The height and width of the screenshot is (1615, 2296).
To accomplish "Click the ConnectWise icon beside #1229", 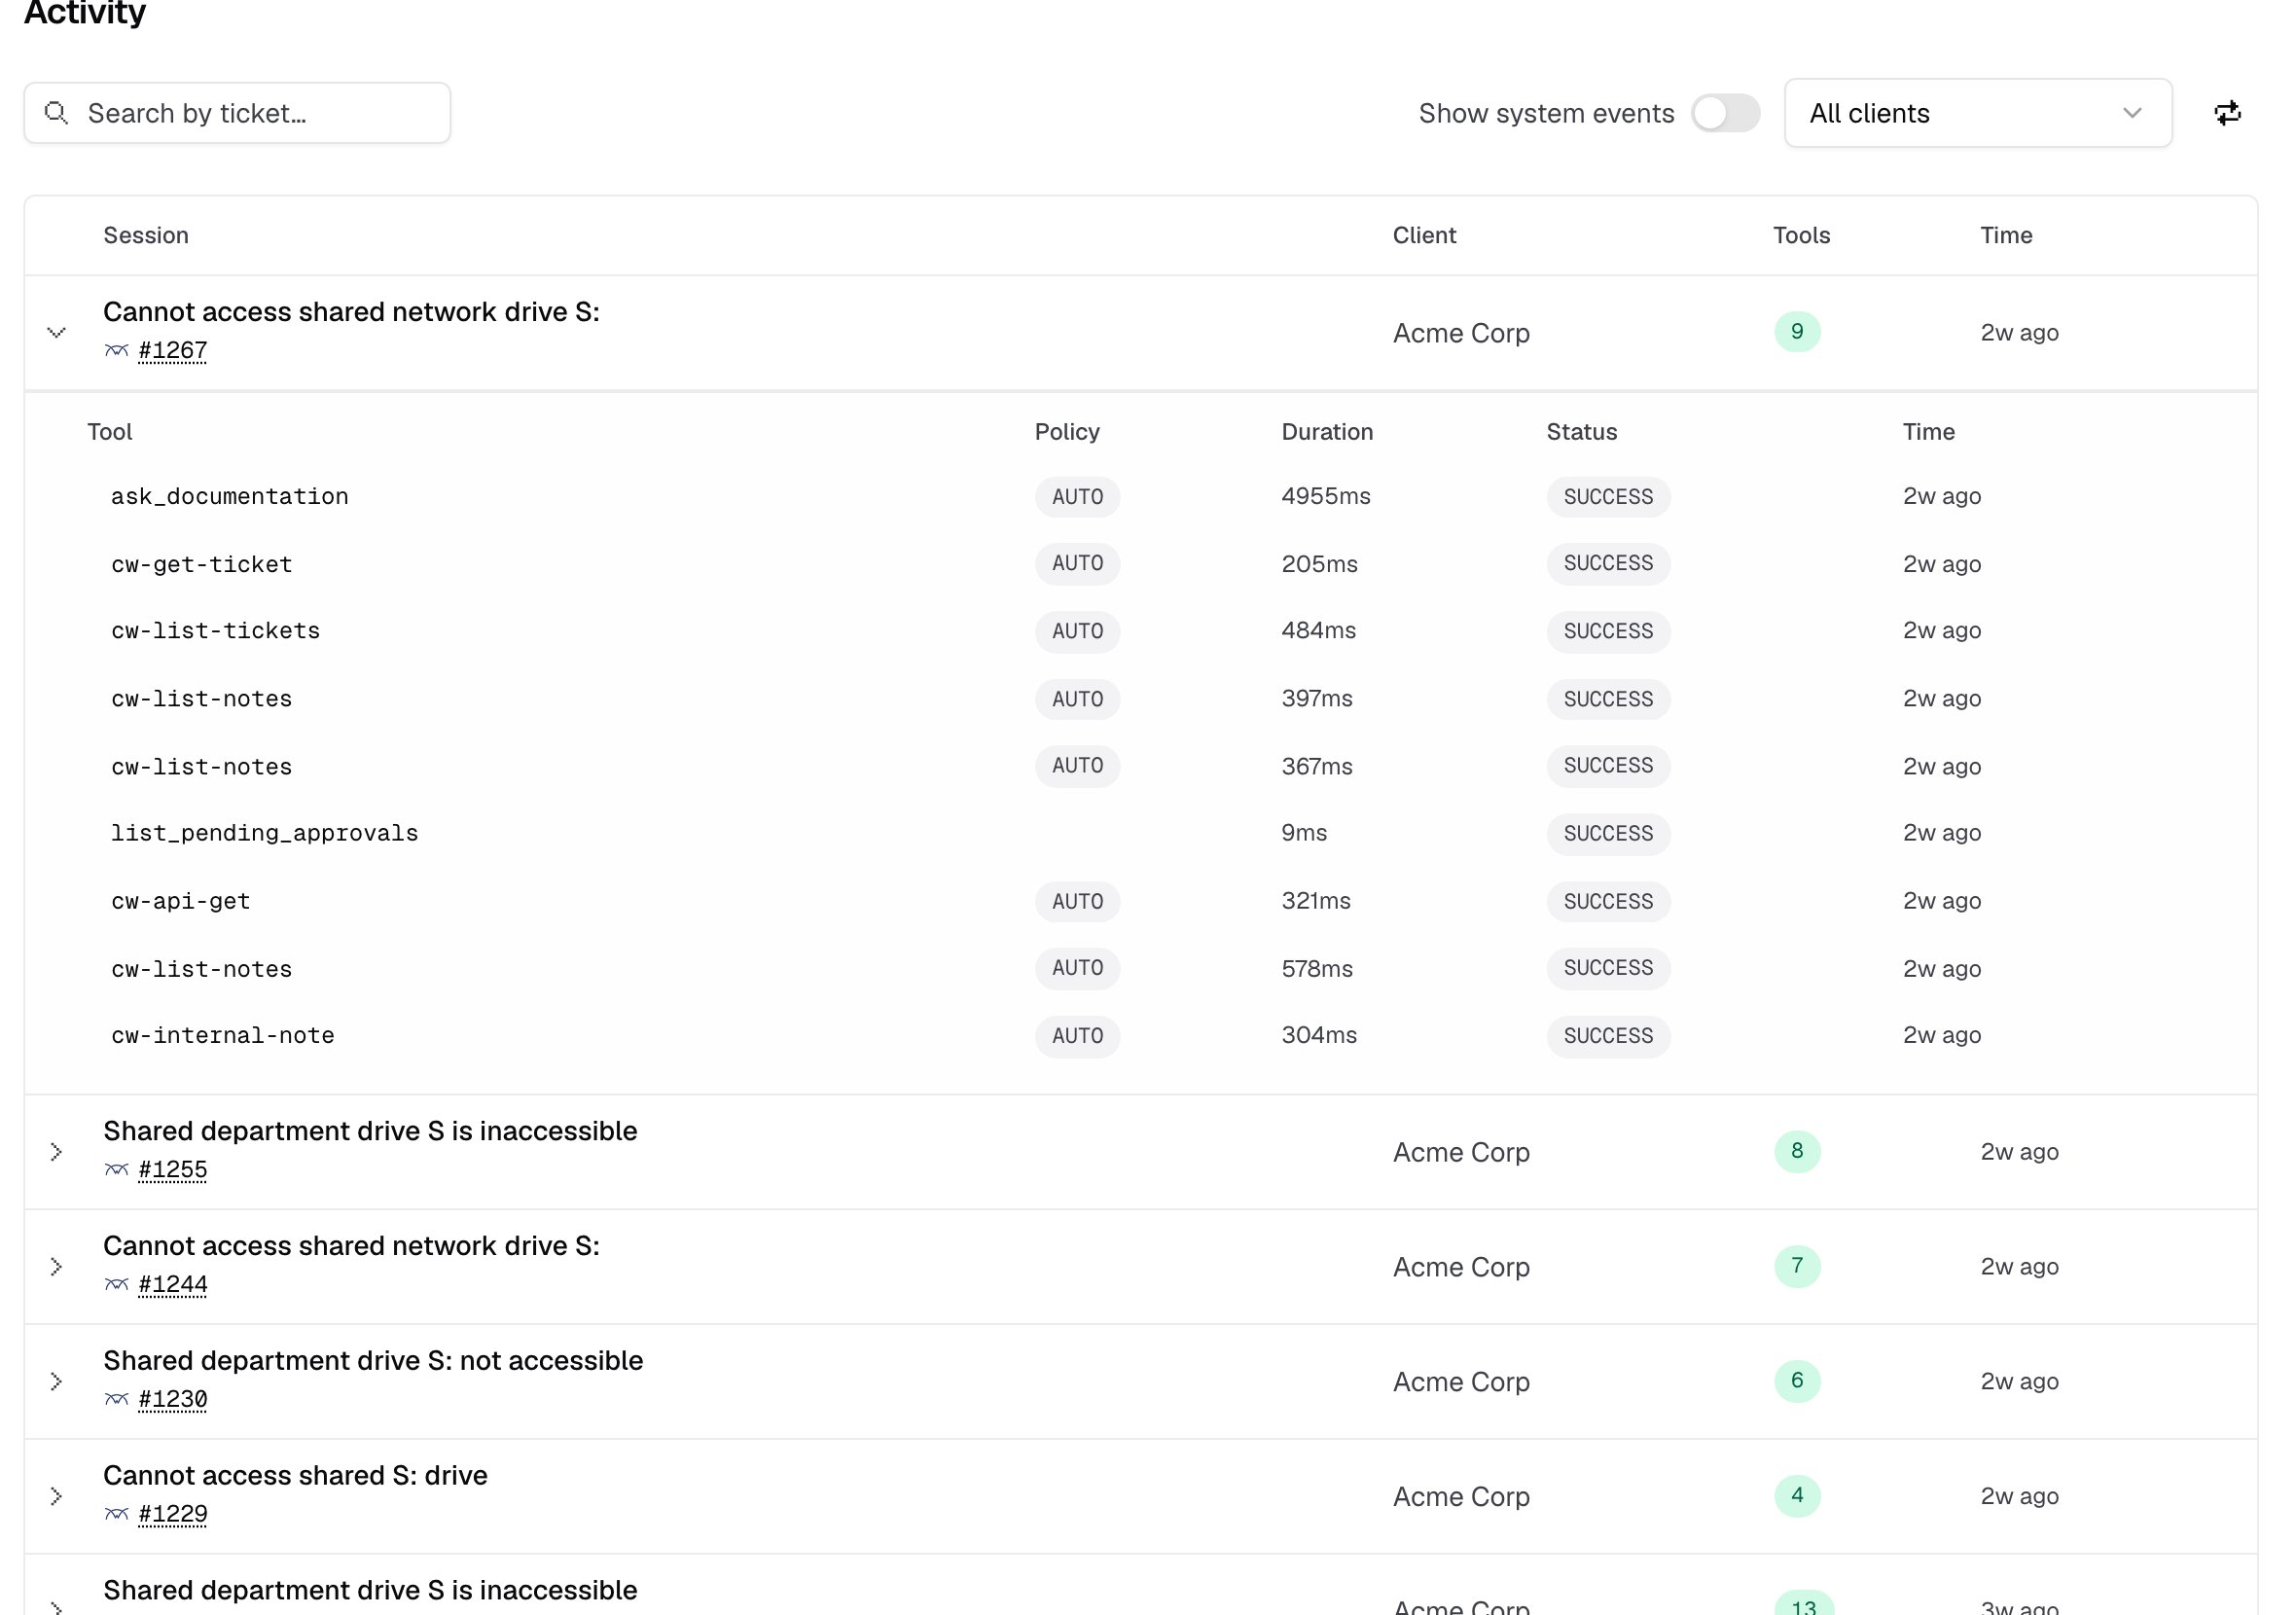I will click(x=116, y=1514).
